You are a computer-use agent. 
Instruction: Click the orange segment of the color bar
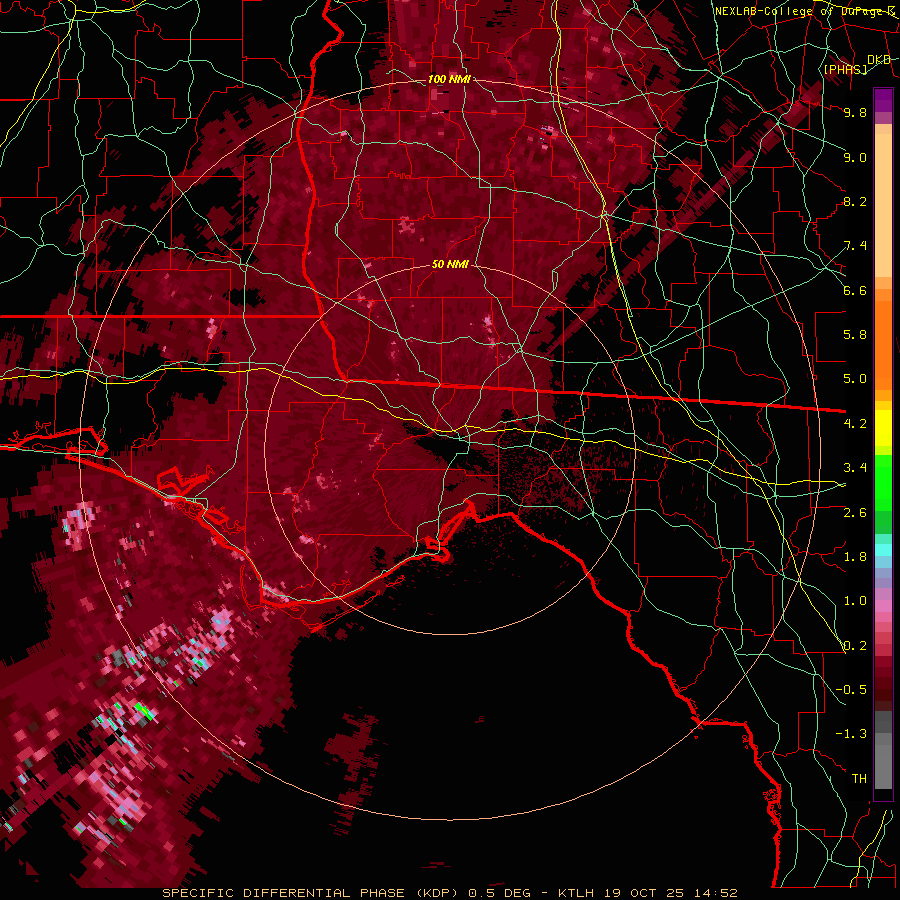(x=883, y=346)
